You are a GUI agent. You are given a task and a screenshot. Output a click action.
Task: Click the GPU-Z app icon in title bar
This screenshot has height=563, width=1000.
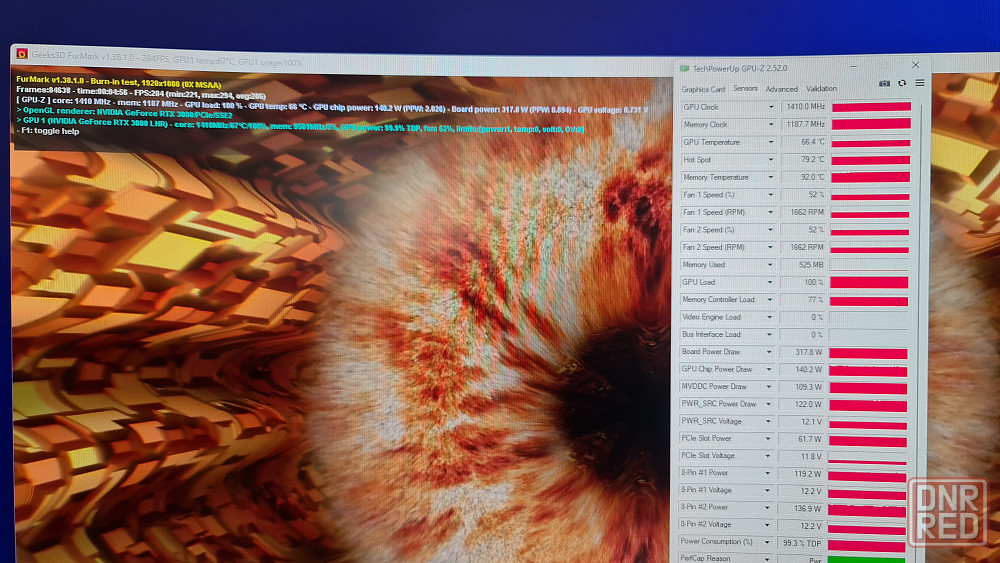[x=684, y=68]
